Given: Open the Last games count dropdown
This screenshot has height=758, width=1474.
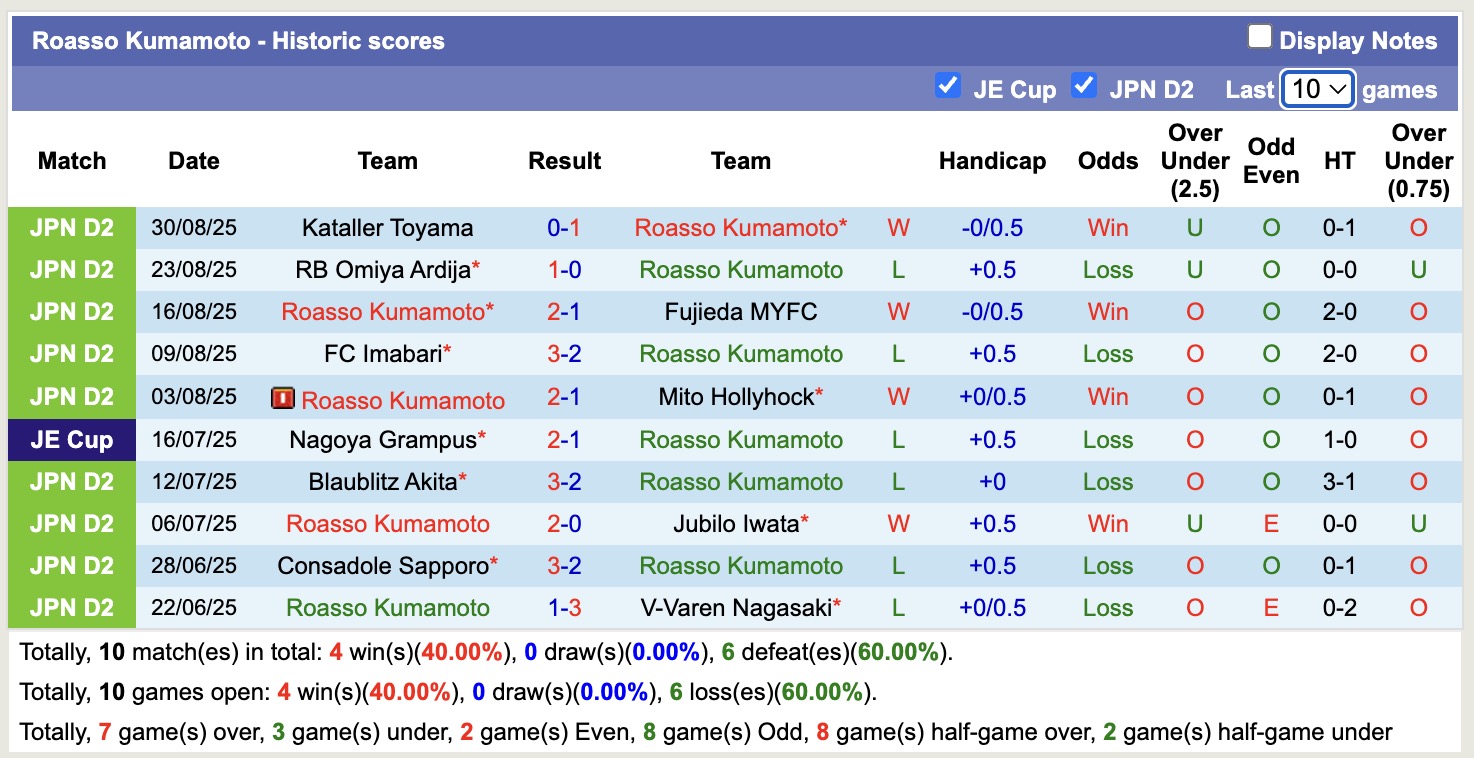Looking at the screenshot, I should click(x=1318, y=89).
